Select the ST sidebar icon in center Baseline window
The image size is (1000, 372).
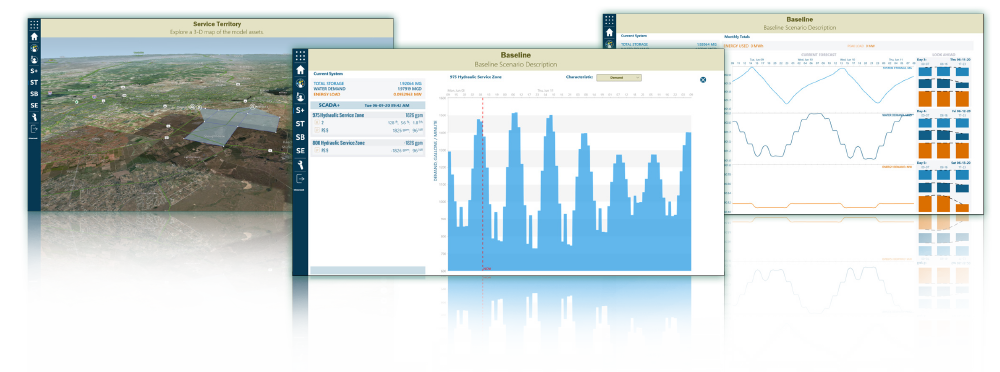click(x=300, y=124)
